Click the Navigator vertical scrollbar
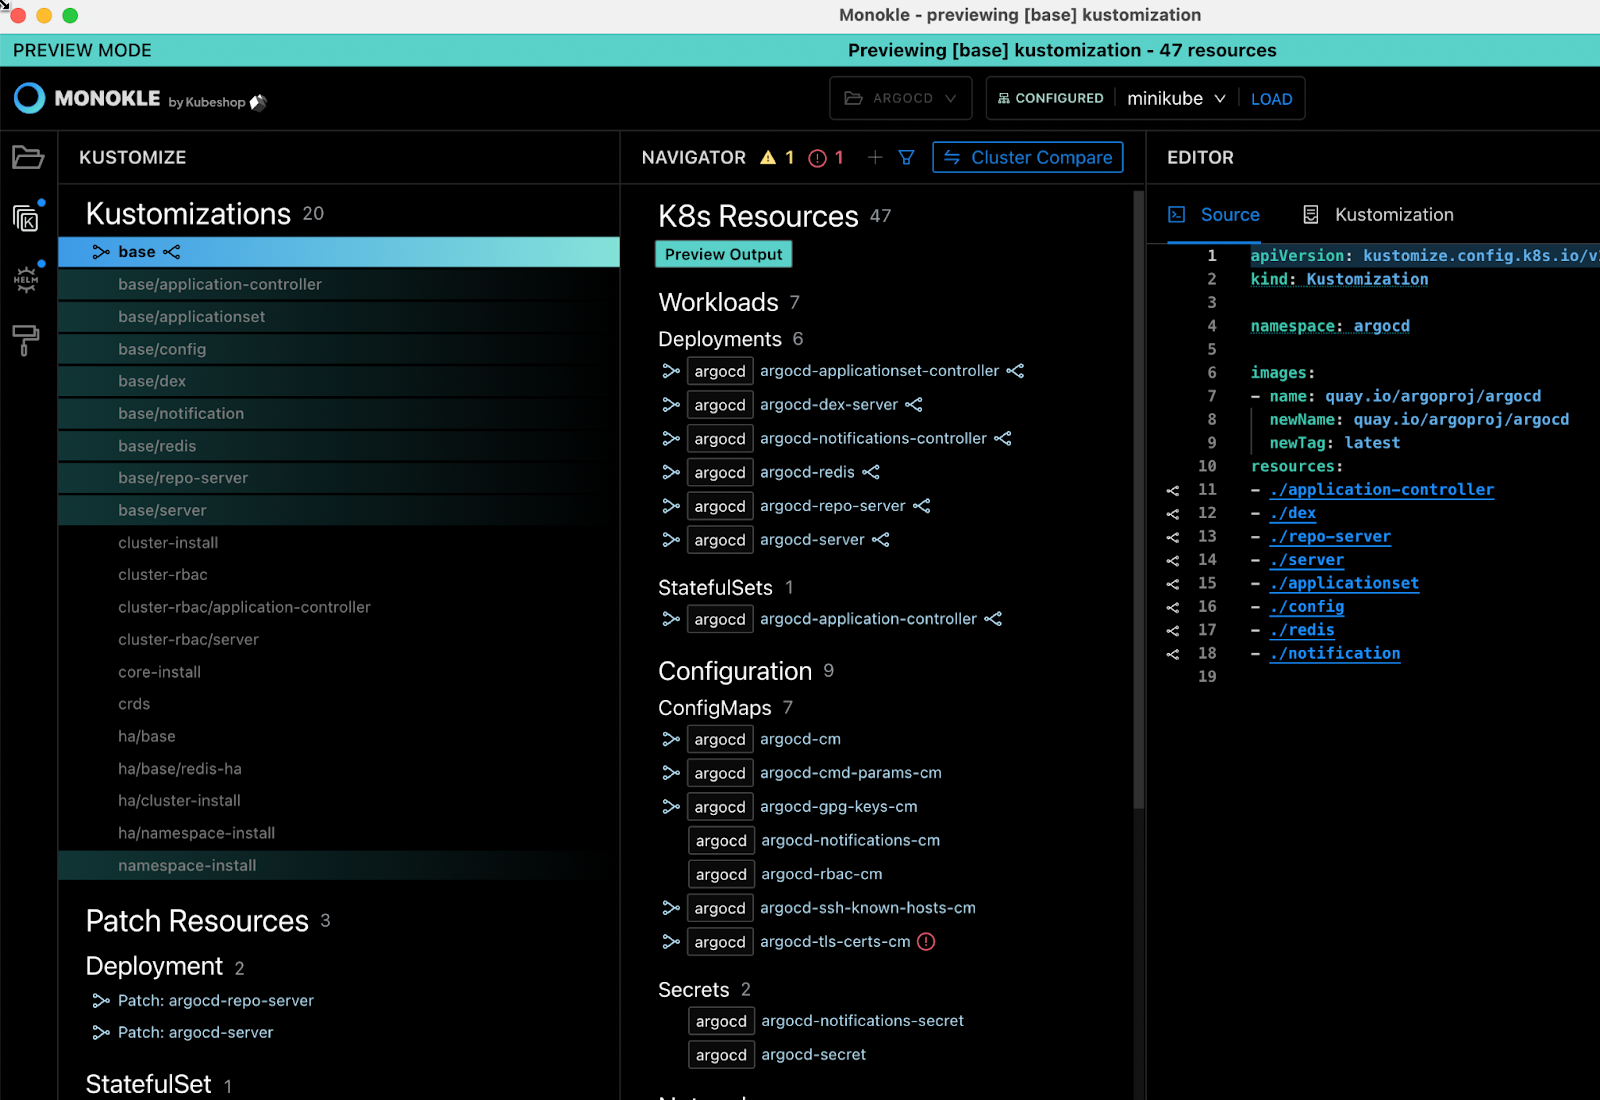Image resolution: width=1600 pixels, height=1100 pixels. point(1138,500)
